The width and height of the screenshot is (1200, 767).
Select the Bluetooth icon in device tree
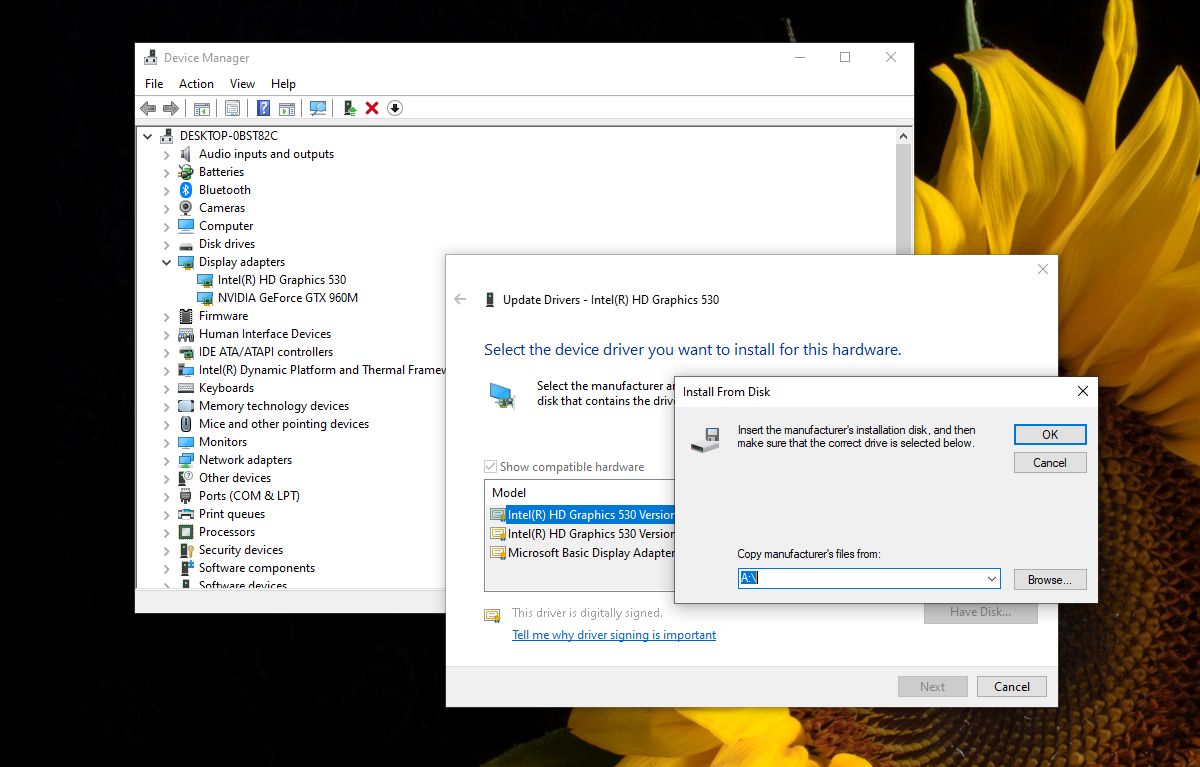pyautogui.click(x=186, y=190)
